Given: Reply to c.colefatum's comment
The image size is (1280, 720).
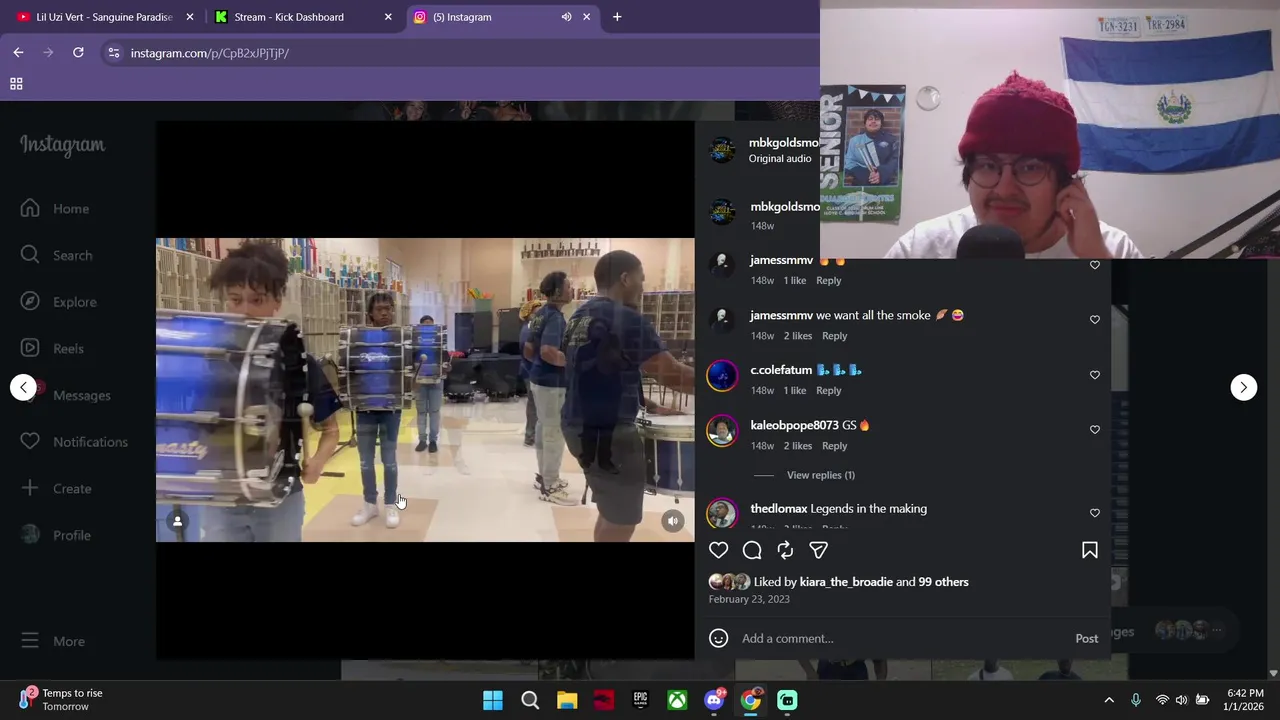Looking at the screenshot, I should pos(828,391).
